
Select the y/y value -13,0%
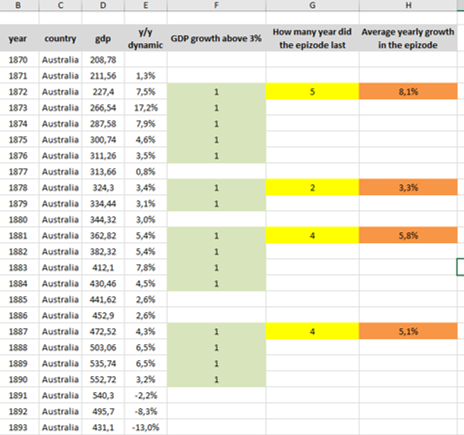click(x=146, y=427)
